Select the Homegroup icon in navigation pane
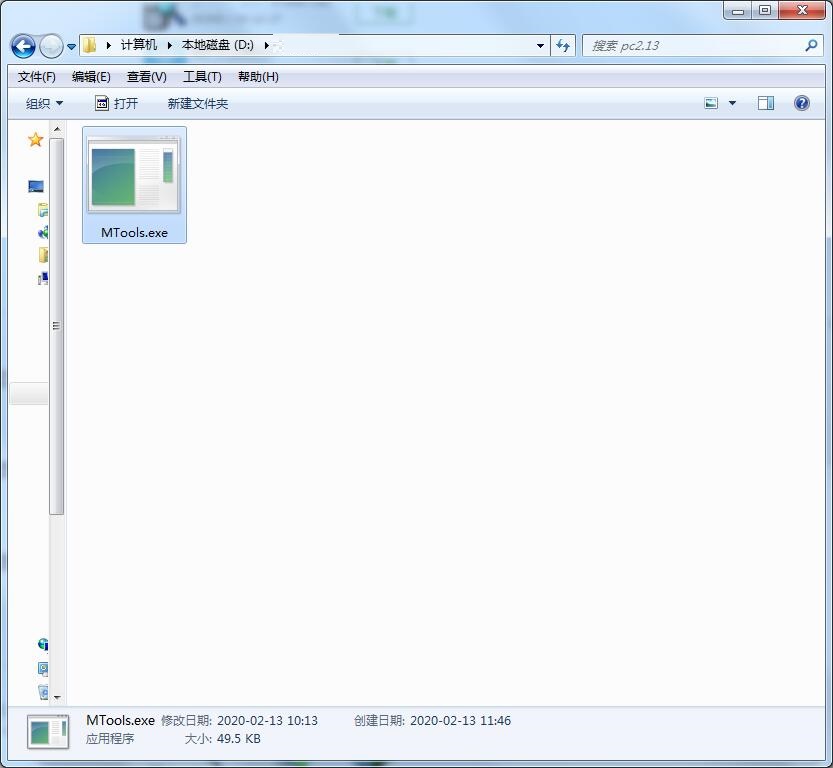 (x=43, y=232)
